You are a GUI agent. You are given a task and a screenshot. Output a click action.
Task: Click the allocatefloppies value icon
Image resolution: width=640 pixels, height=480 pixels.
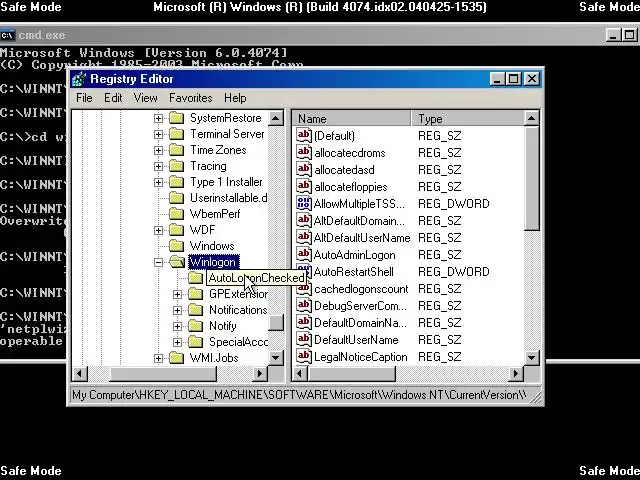(x=304, y=187)
